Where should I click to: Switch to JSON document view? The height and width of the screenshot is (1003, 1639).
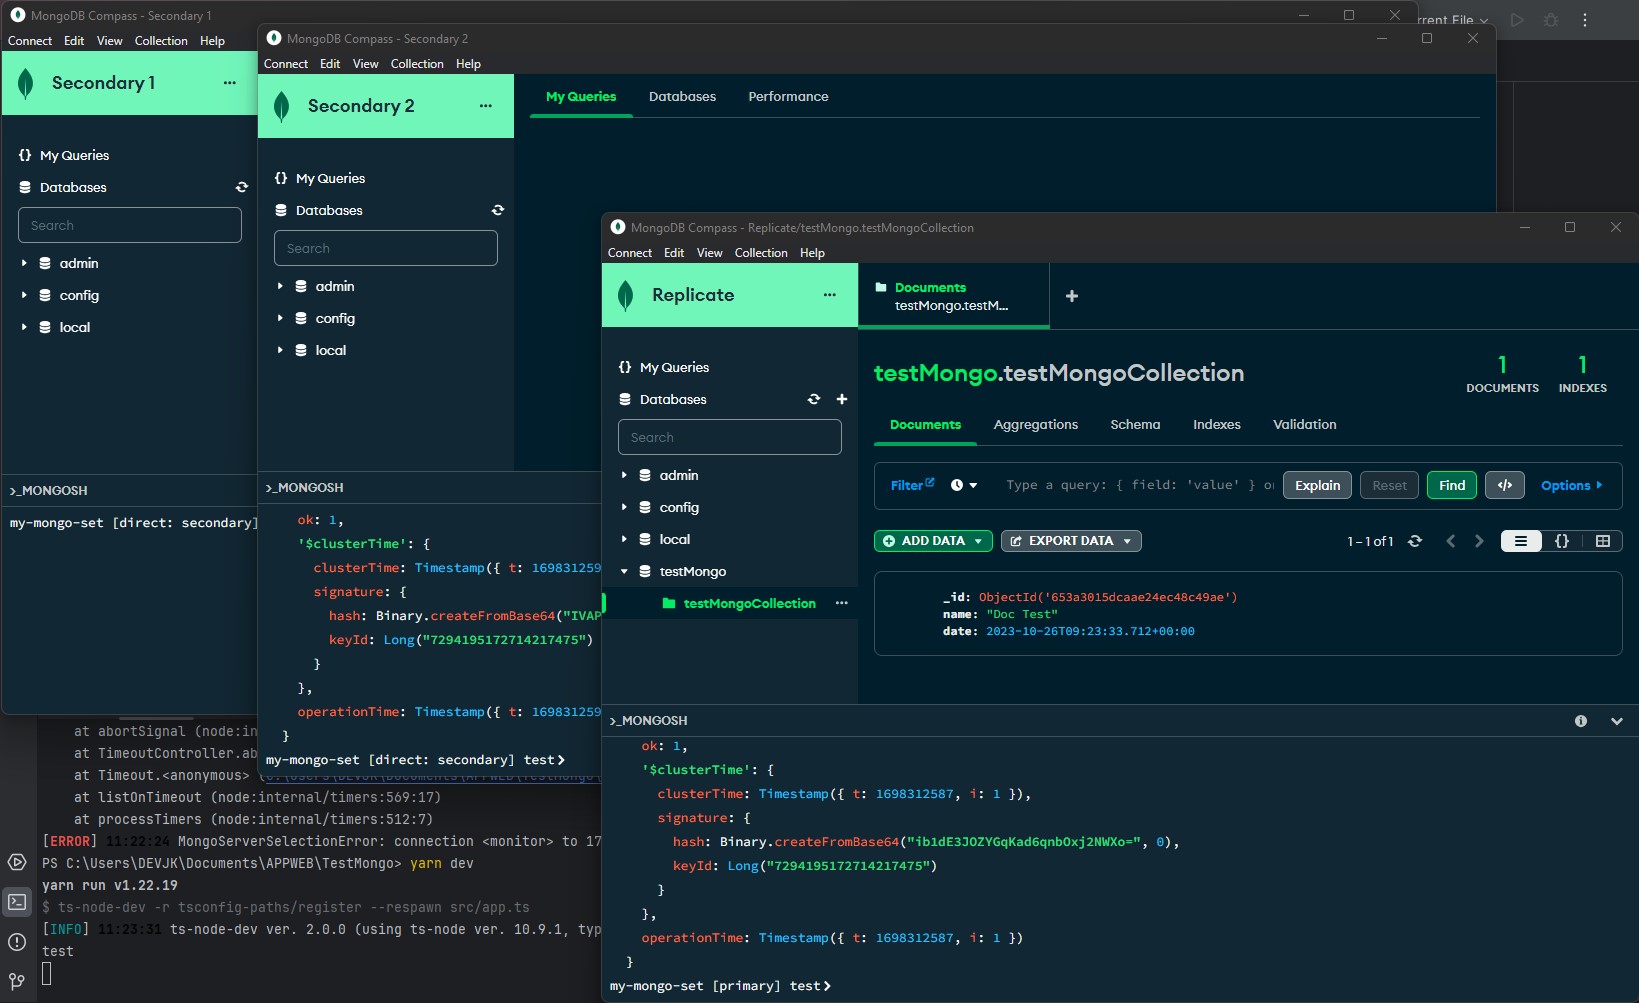point(1562,541)
